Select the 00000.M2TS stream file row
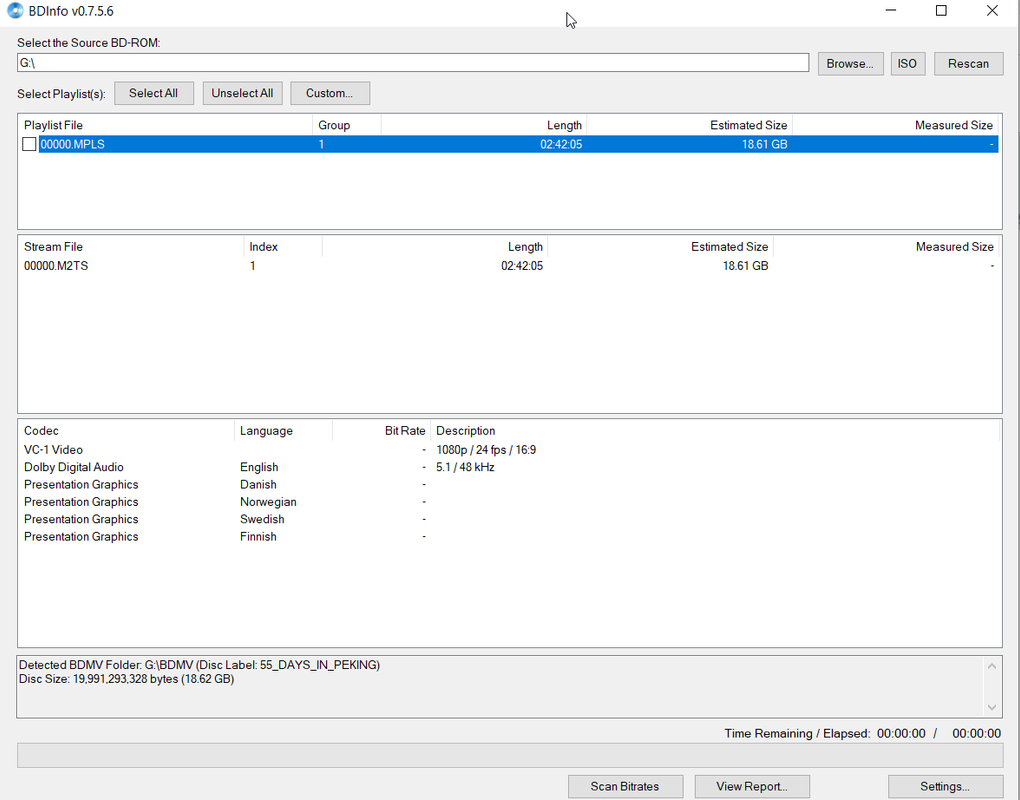The image size is (1020, 800). point(509,265)
